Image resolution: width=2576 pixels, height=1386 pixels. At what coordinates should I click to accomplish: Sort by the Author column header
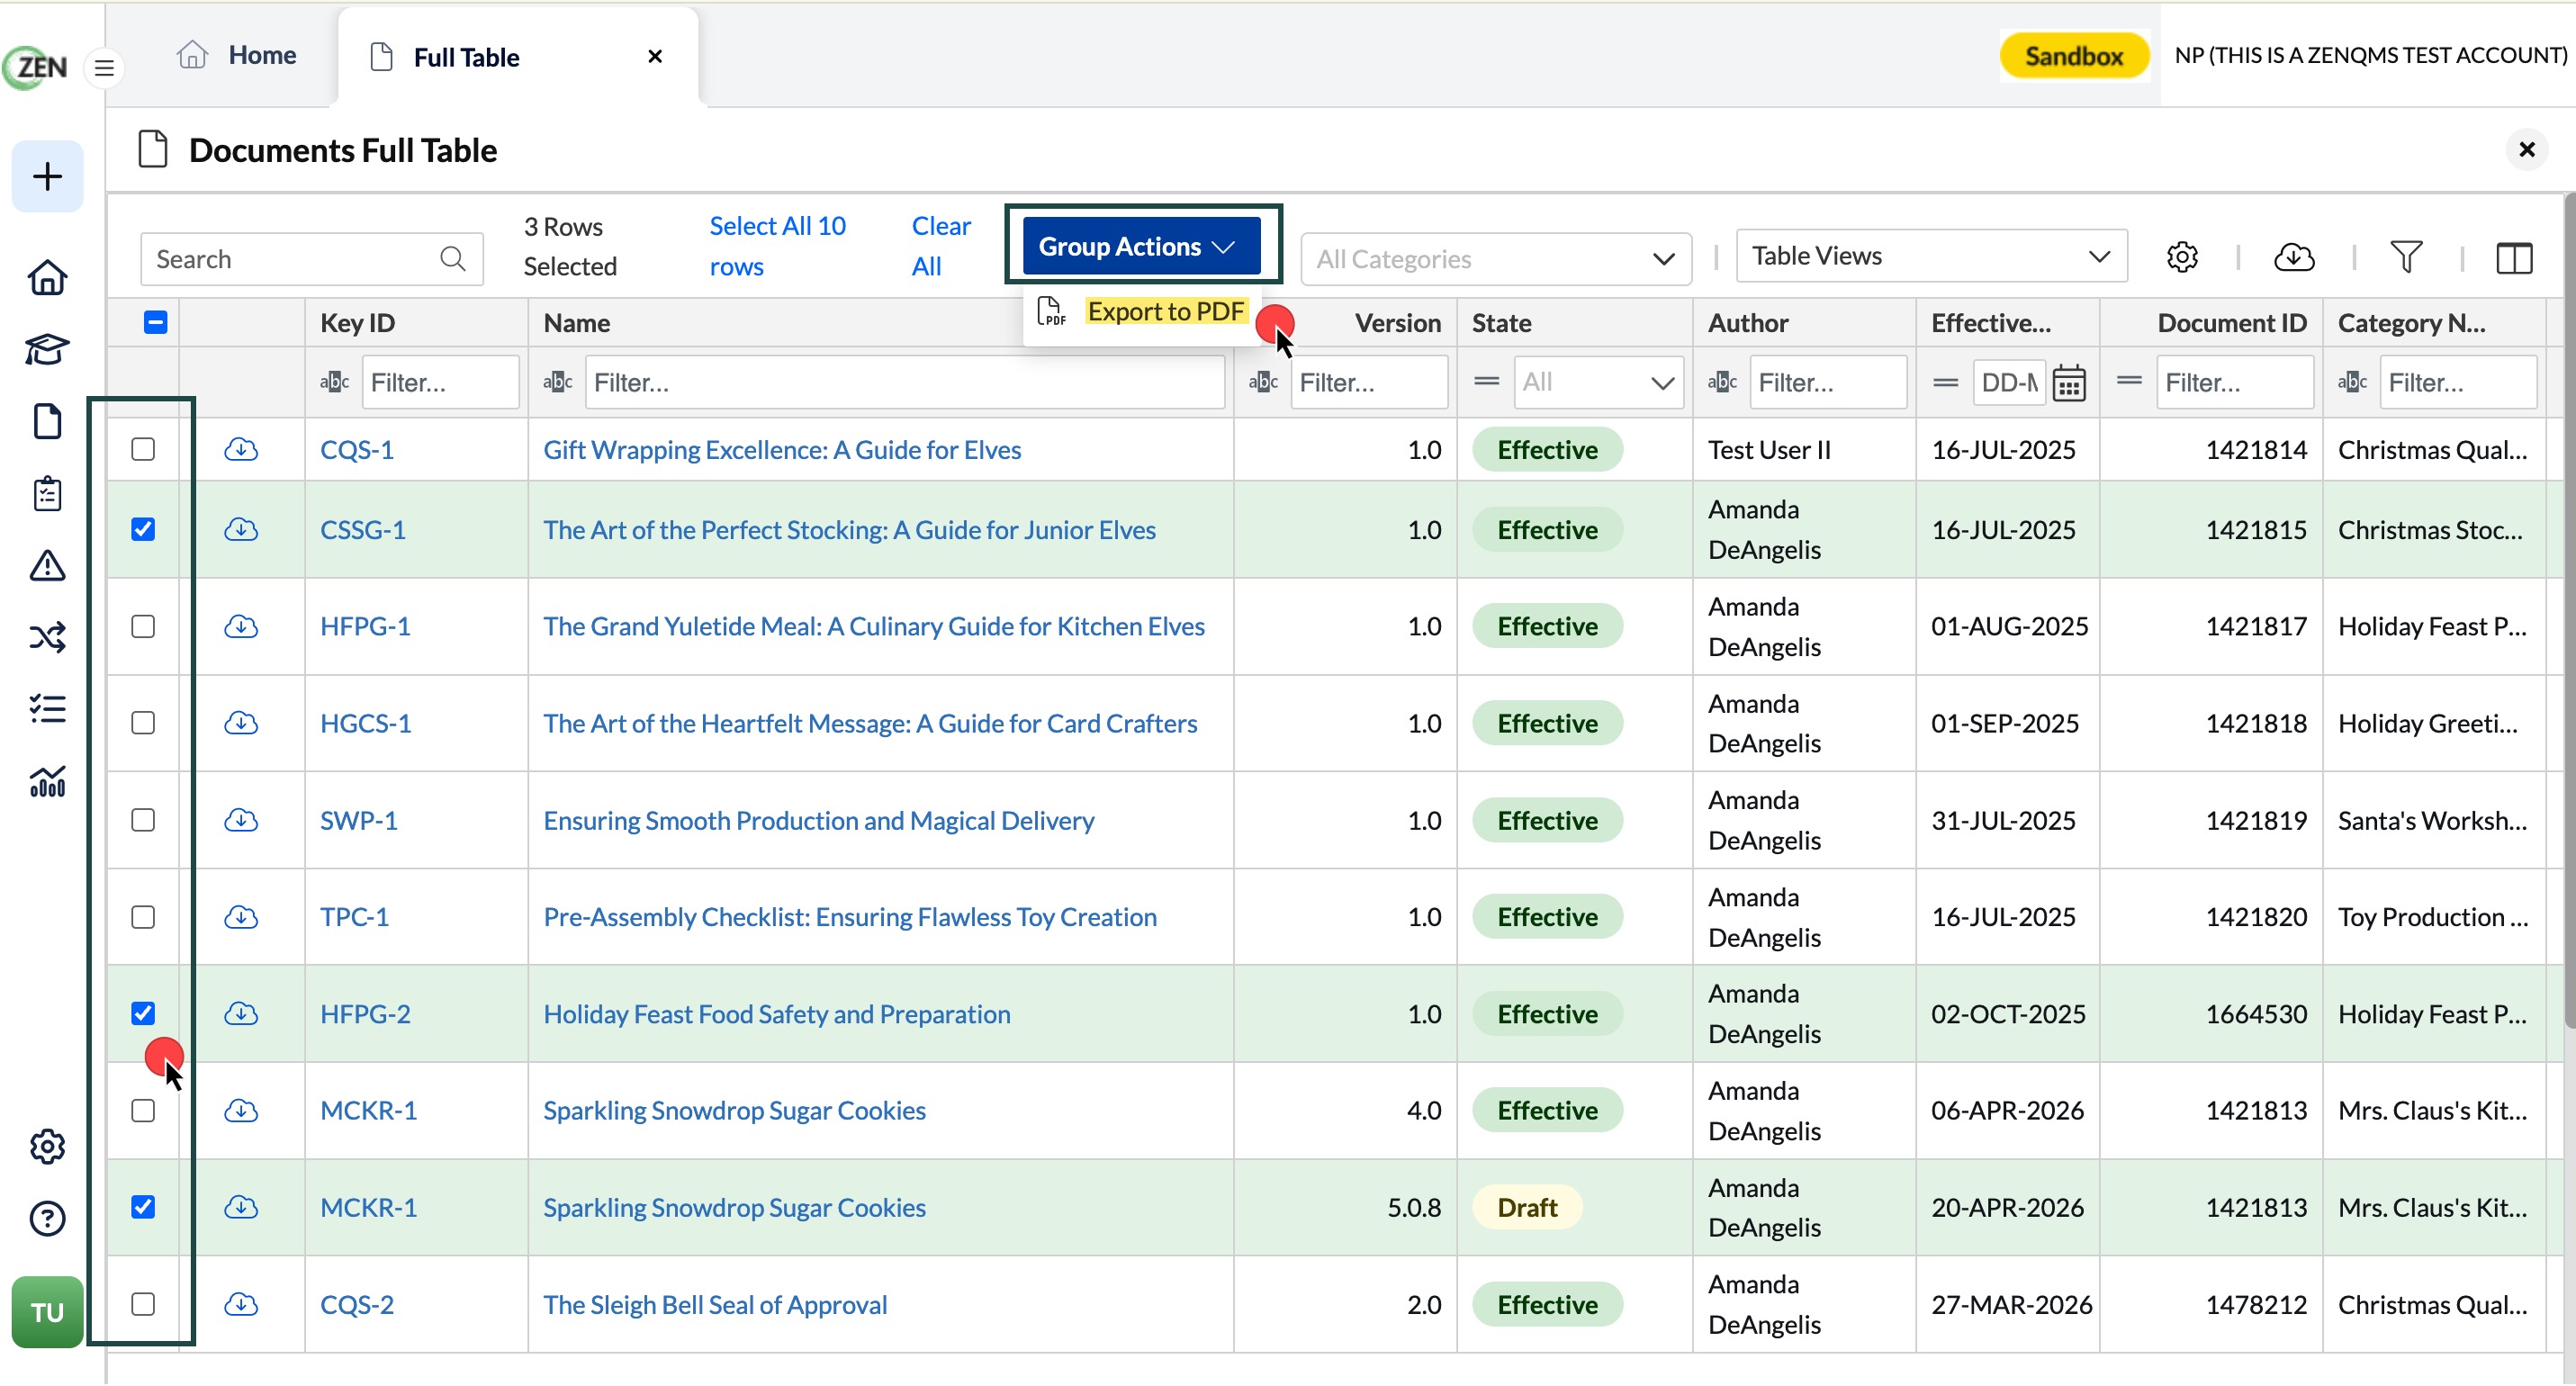point(1748,323)
